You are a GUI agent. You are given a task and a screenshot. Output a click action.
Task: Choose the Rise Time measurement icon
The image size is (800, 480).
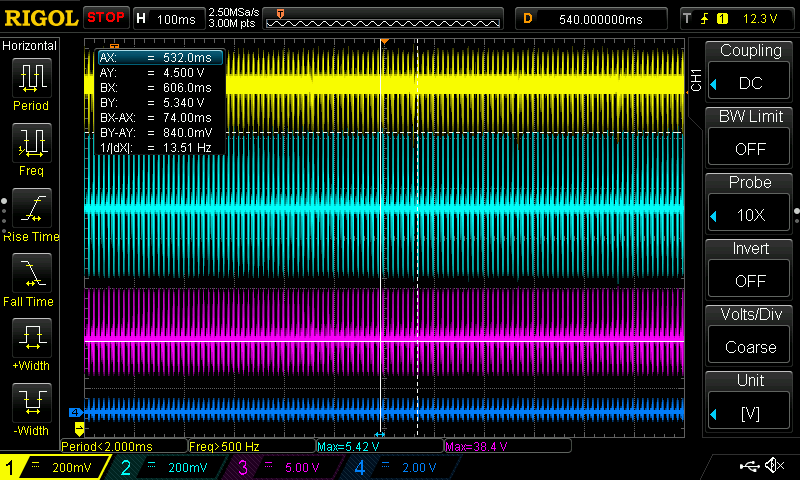point(30,208)
